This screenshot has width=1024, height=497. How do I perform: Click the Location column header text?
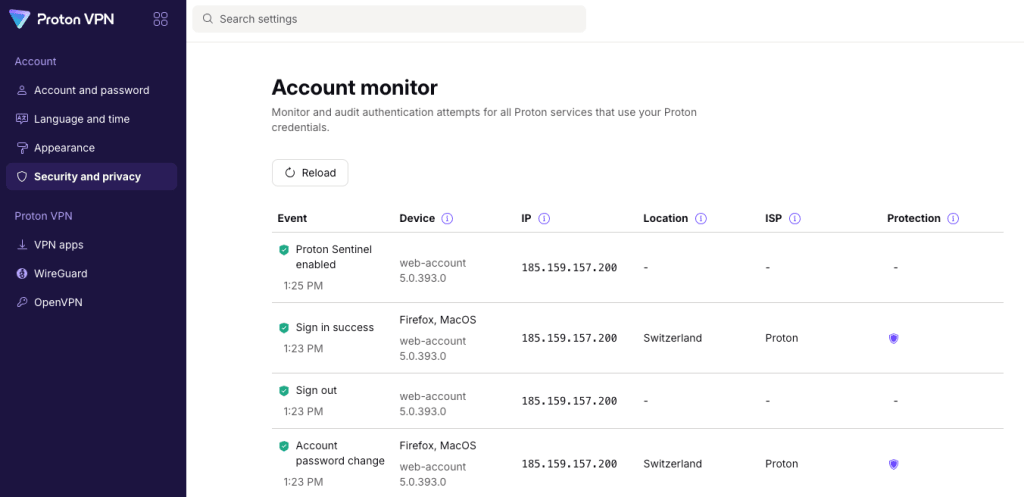[665, 218]
